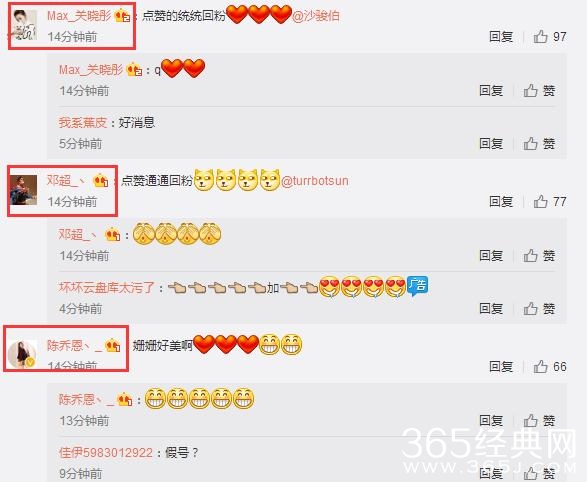587x482 pixels.
Task: Like the reply by 坏坏云盘库太污了
Action: [539, 309]
